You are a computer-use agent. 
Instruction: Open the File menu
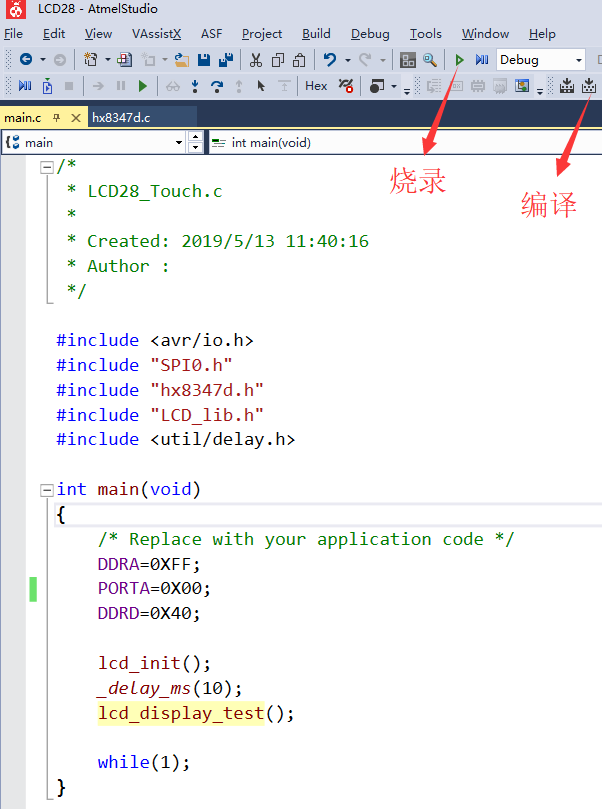[13, 34]
